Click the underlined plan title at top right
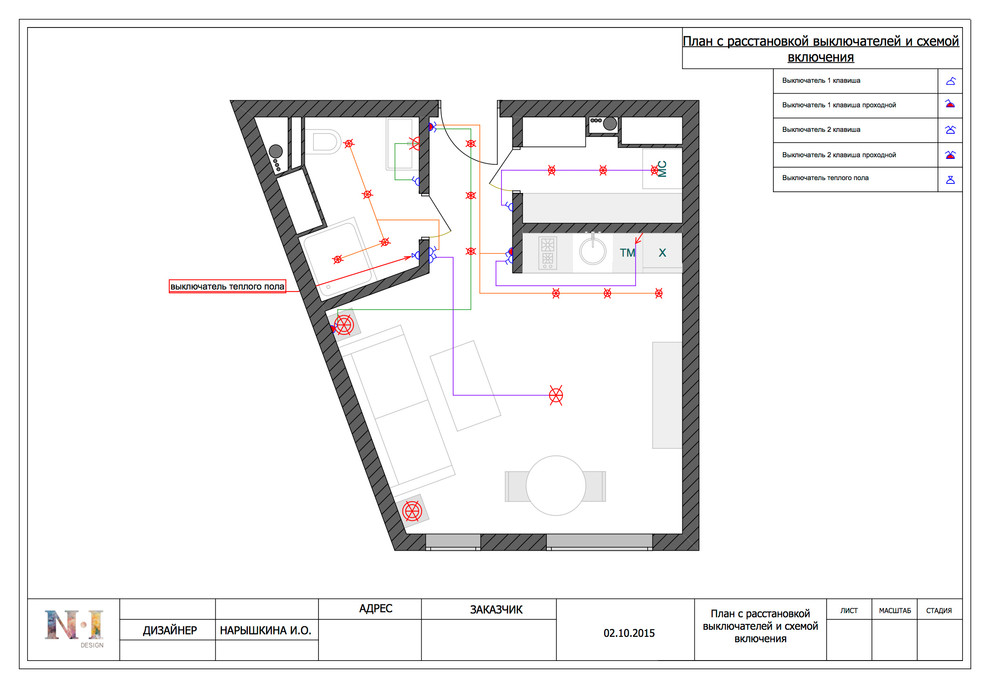Screen dimensions: 990x688 [x=820, y=49]
